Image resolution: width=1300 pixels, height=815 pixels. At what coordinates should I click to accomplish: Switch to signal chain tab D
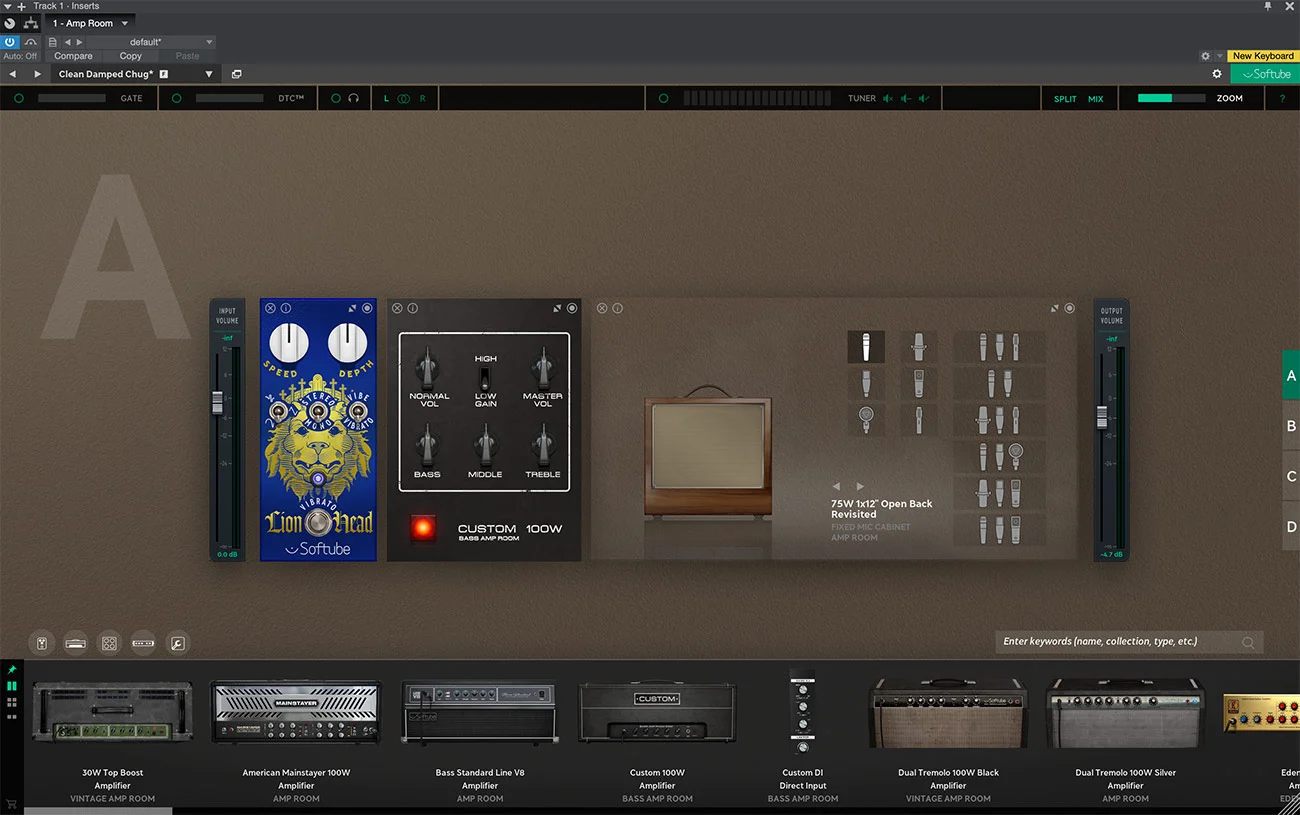pyautogui.click(x=1291, y=527)
